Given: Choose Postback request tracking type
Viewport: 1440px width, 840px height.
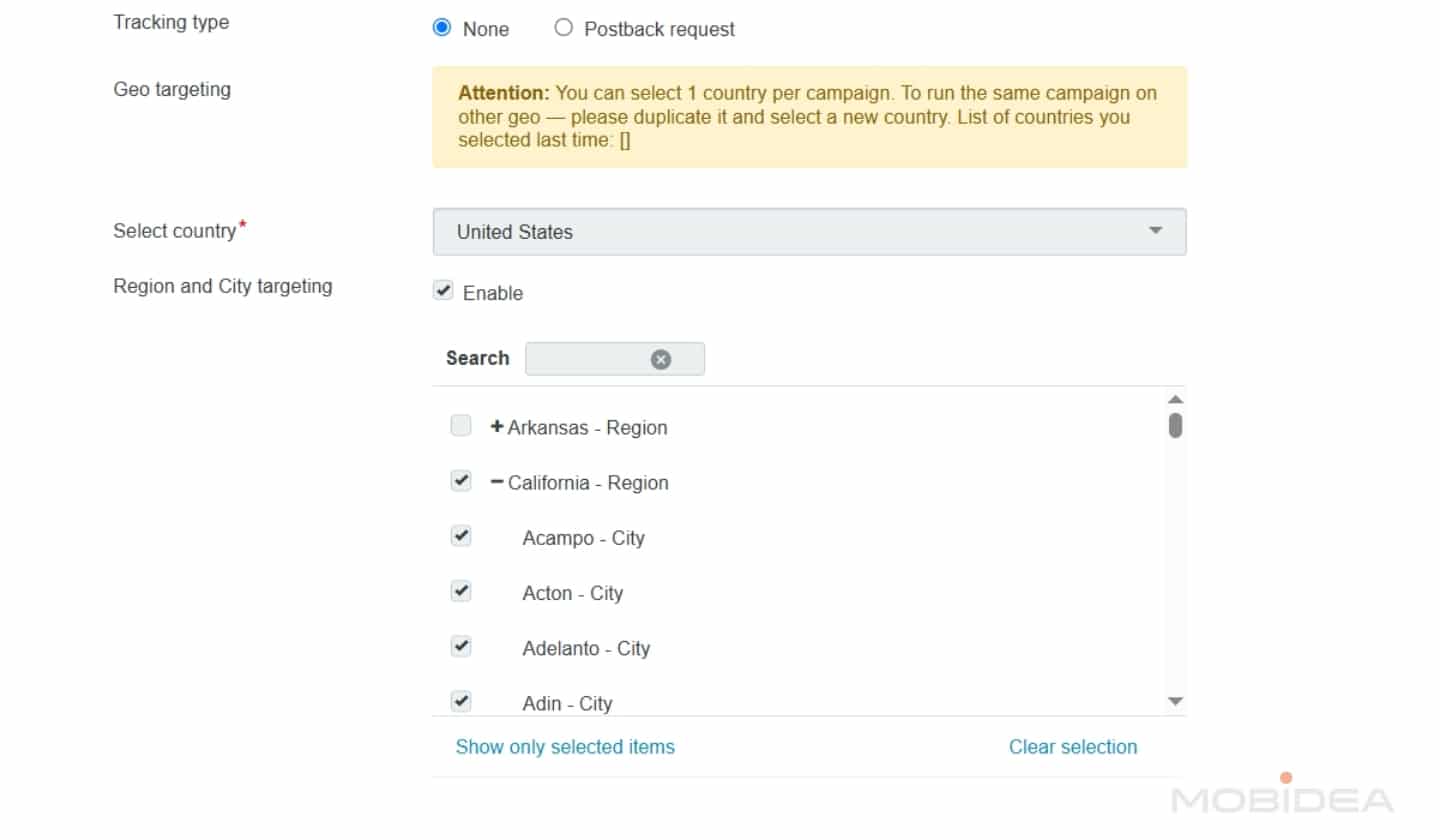Looking at the screenshot, I should pyautogui.click(x=564, y=28).
